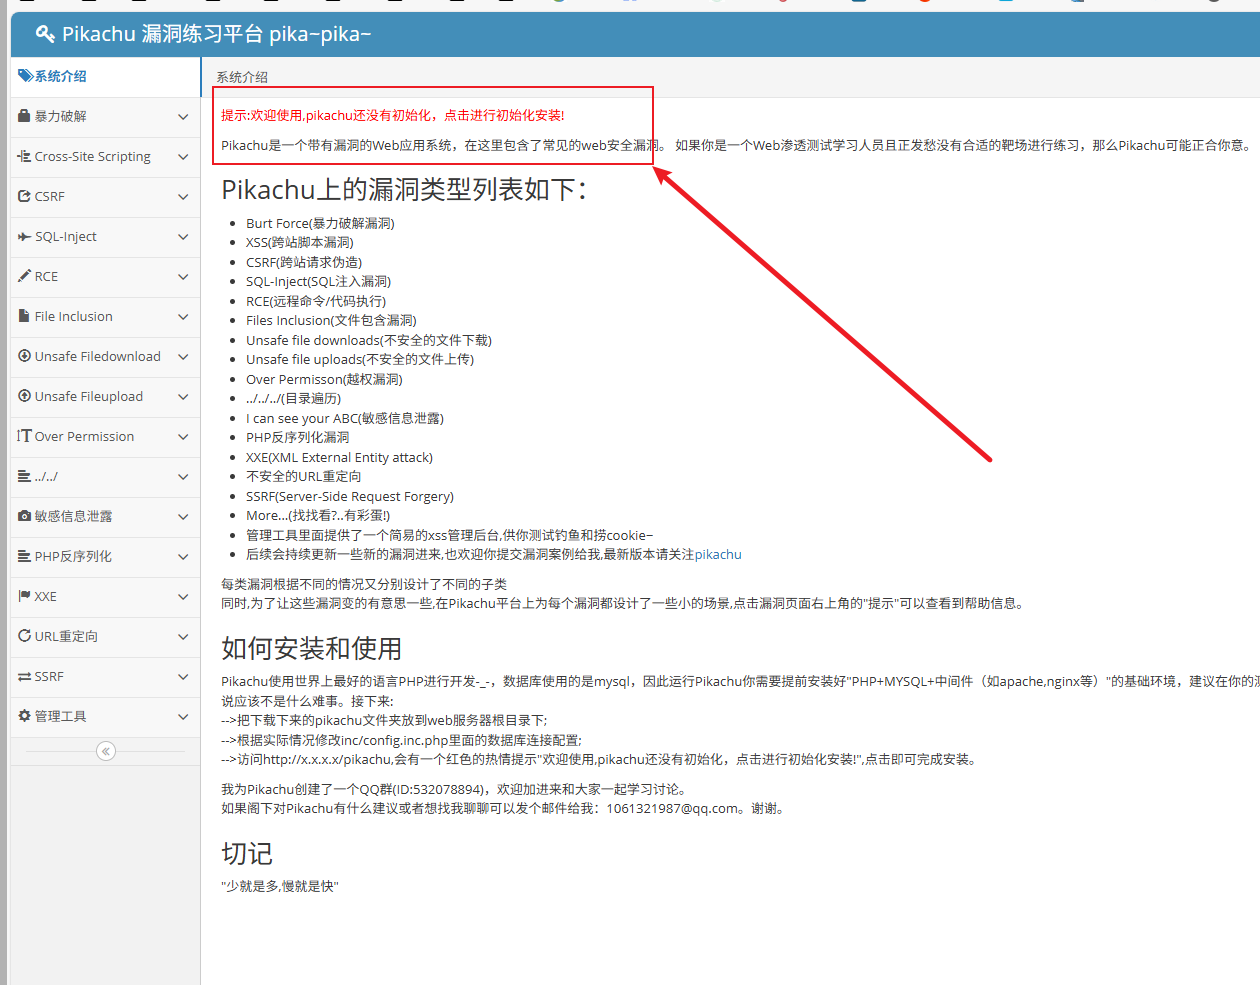This screenshot has height=985, width=1260.
Task: Click the Burt Force(暴力破解漏洞) list item
Action: click(320, 223)
